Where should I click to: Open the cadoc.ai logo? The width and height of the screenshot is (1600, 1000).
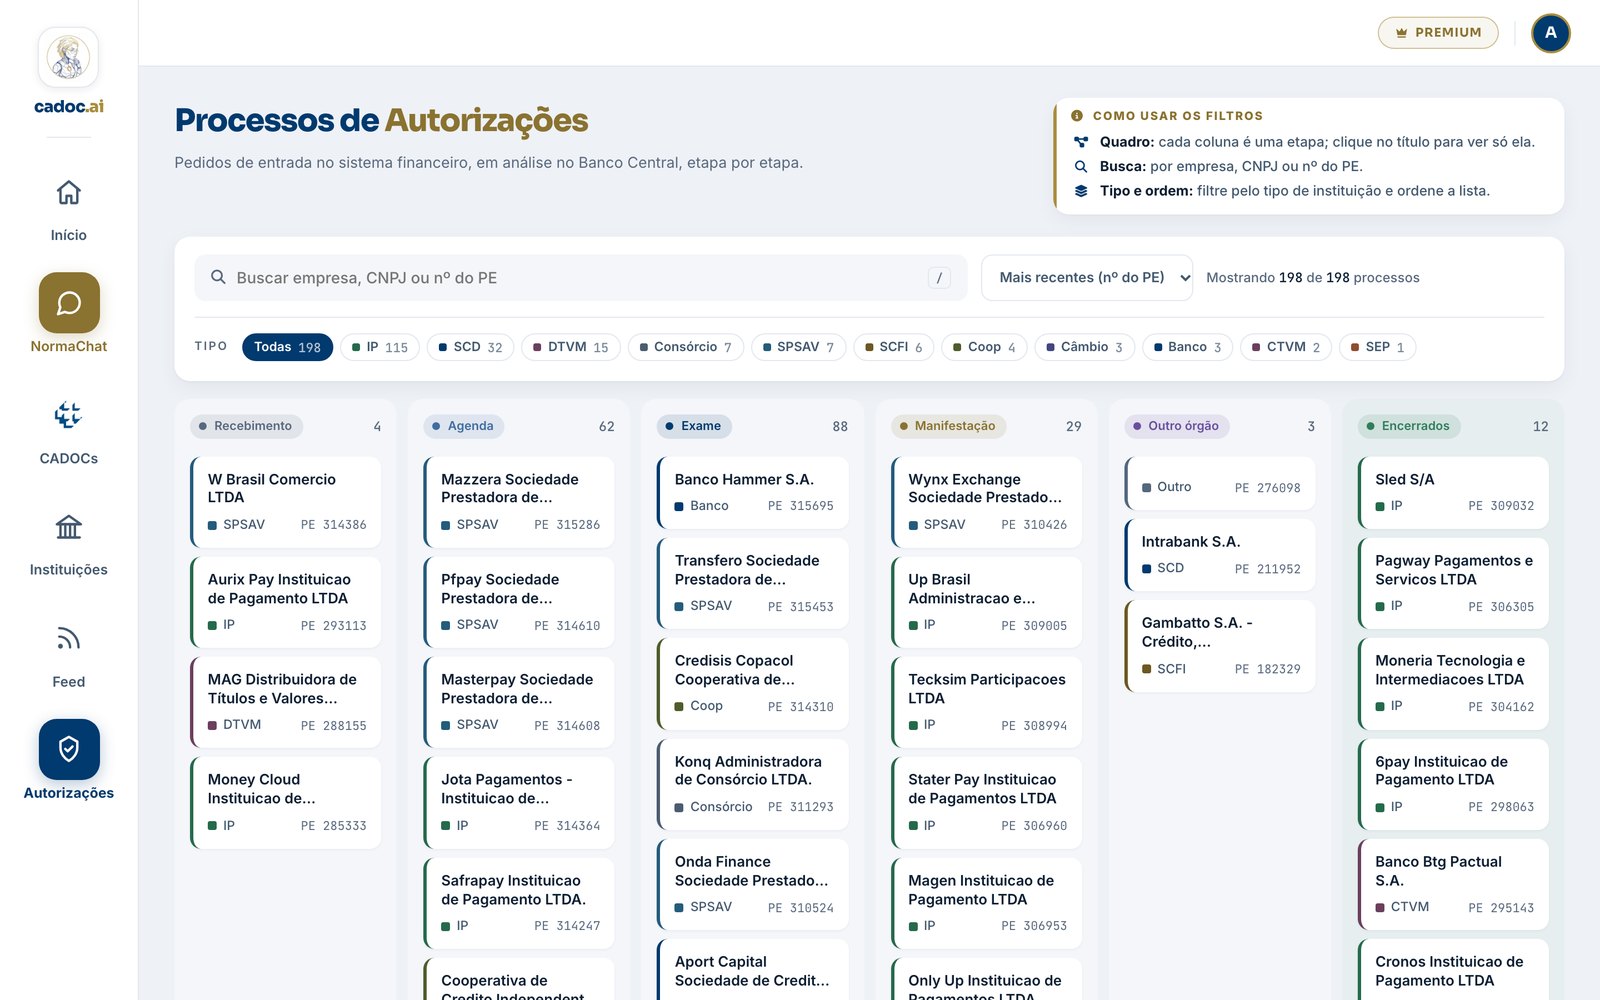tap(68, 71)
